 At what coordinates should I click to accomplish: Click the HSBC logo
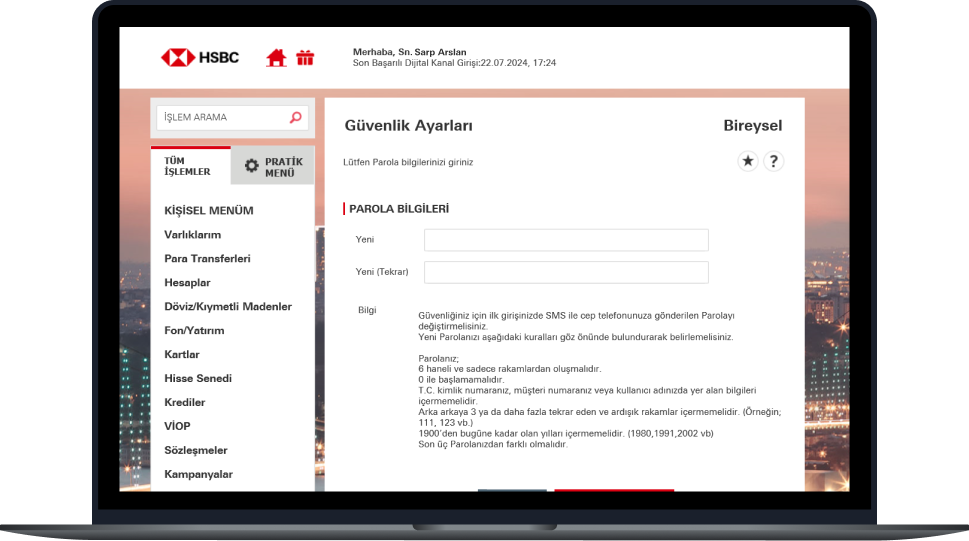pos(200,57)
